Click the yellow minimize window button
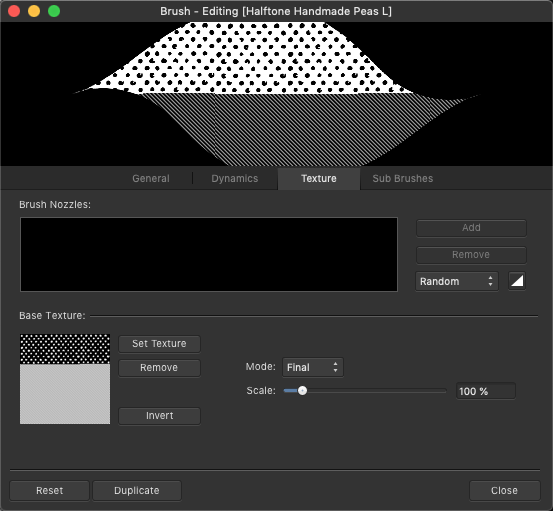Viewport: 553px width, 511px height. (34, 11)
